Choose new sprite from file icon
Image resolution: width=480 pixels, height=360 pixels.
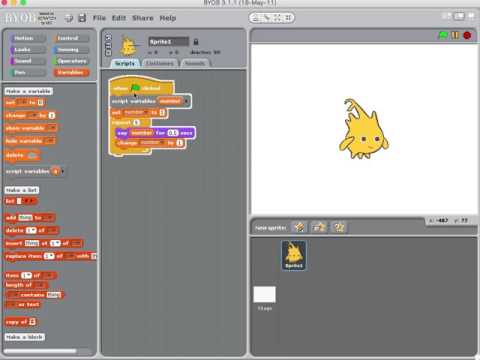[319, 227]
